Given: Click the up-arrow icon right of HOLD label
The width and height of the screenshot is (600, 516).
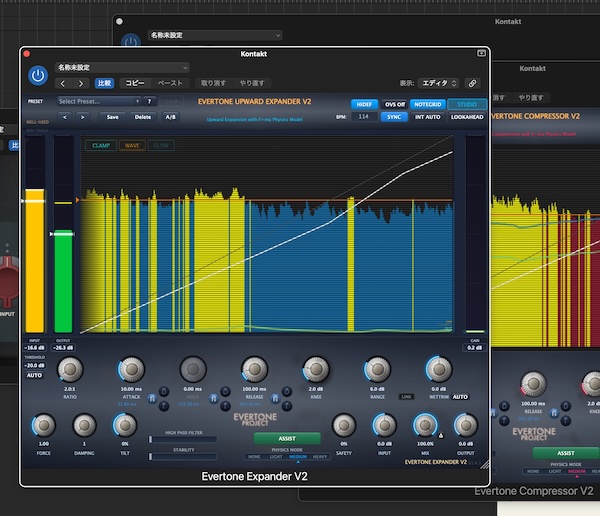Looking at the screenshot, I should click(225, 406).
